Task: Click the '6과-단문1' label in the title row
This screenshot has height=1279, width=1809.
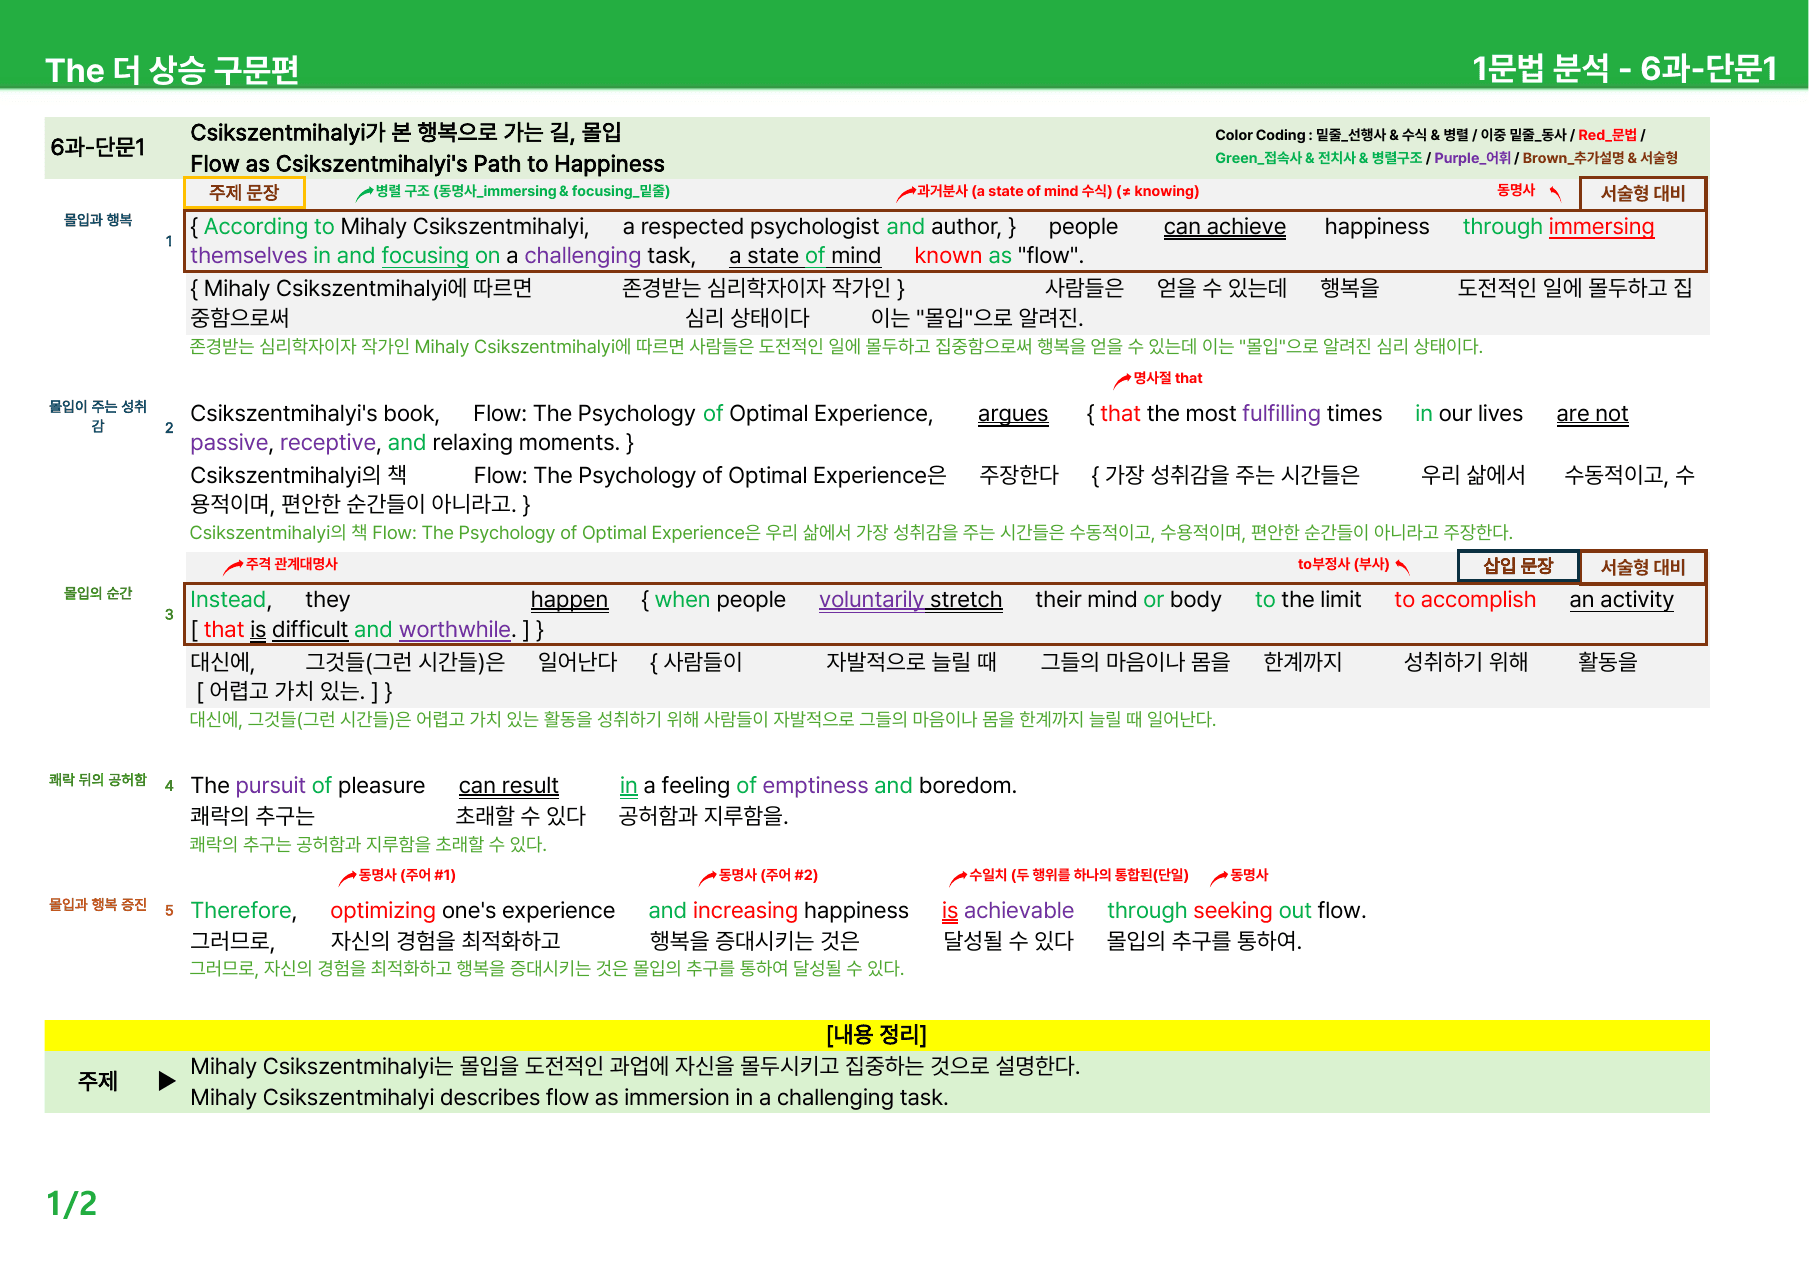Action: [98, 147]
